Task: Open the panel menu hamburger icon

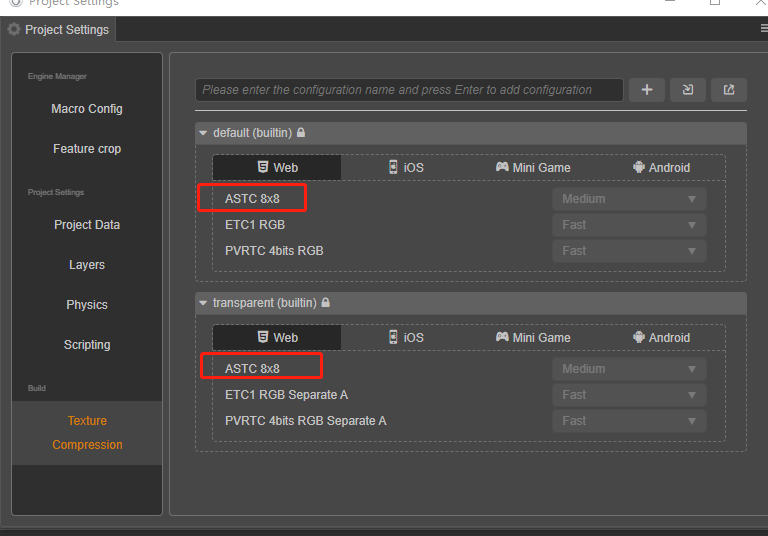Action: click(x=764, y=28)
